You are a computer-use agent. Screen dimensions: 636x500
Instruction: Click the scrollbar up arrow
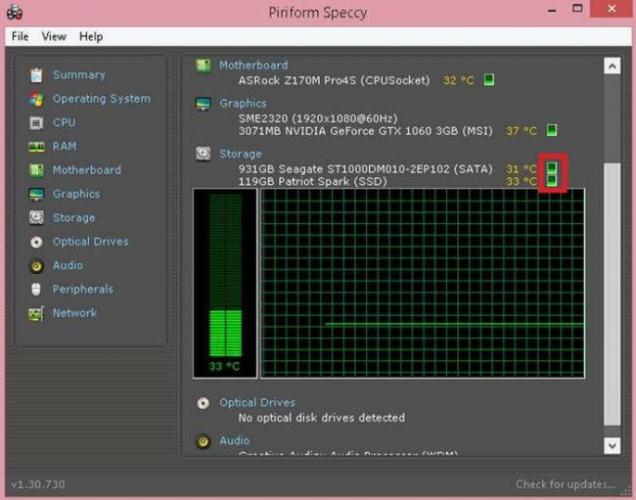[x=612, y=66]
